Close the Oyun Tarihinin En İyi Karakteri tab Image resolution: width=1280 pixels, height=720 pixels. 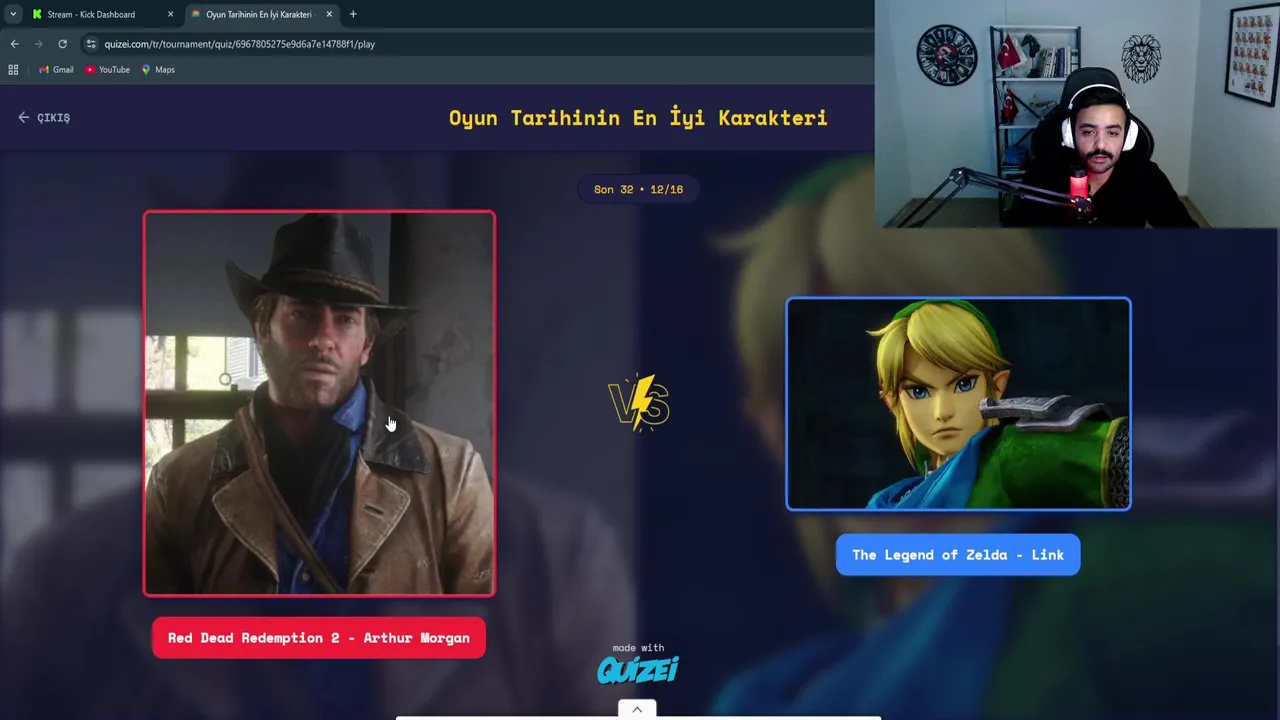(x=329, y=14)
